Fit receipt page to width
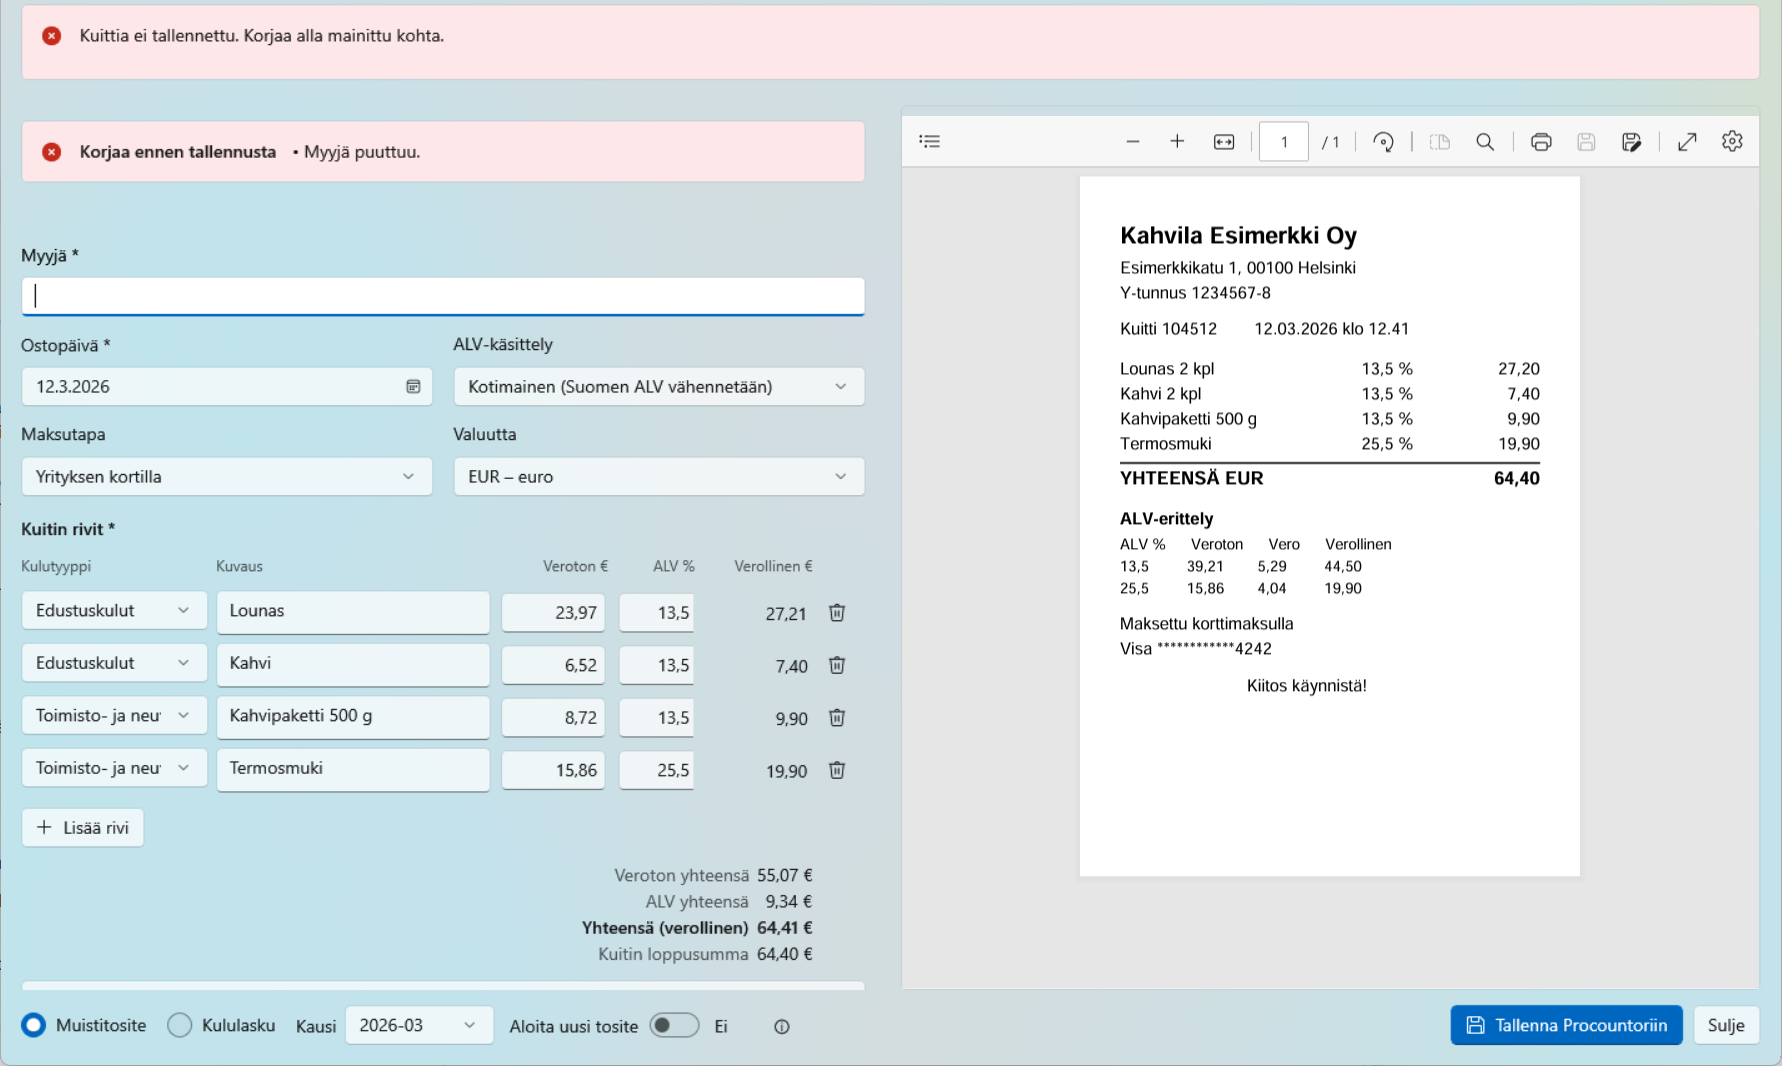Screen dimensions: 1782x1066 1224,142
